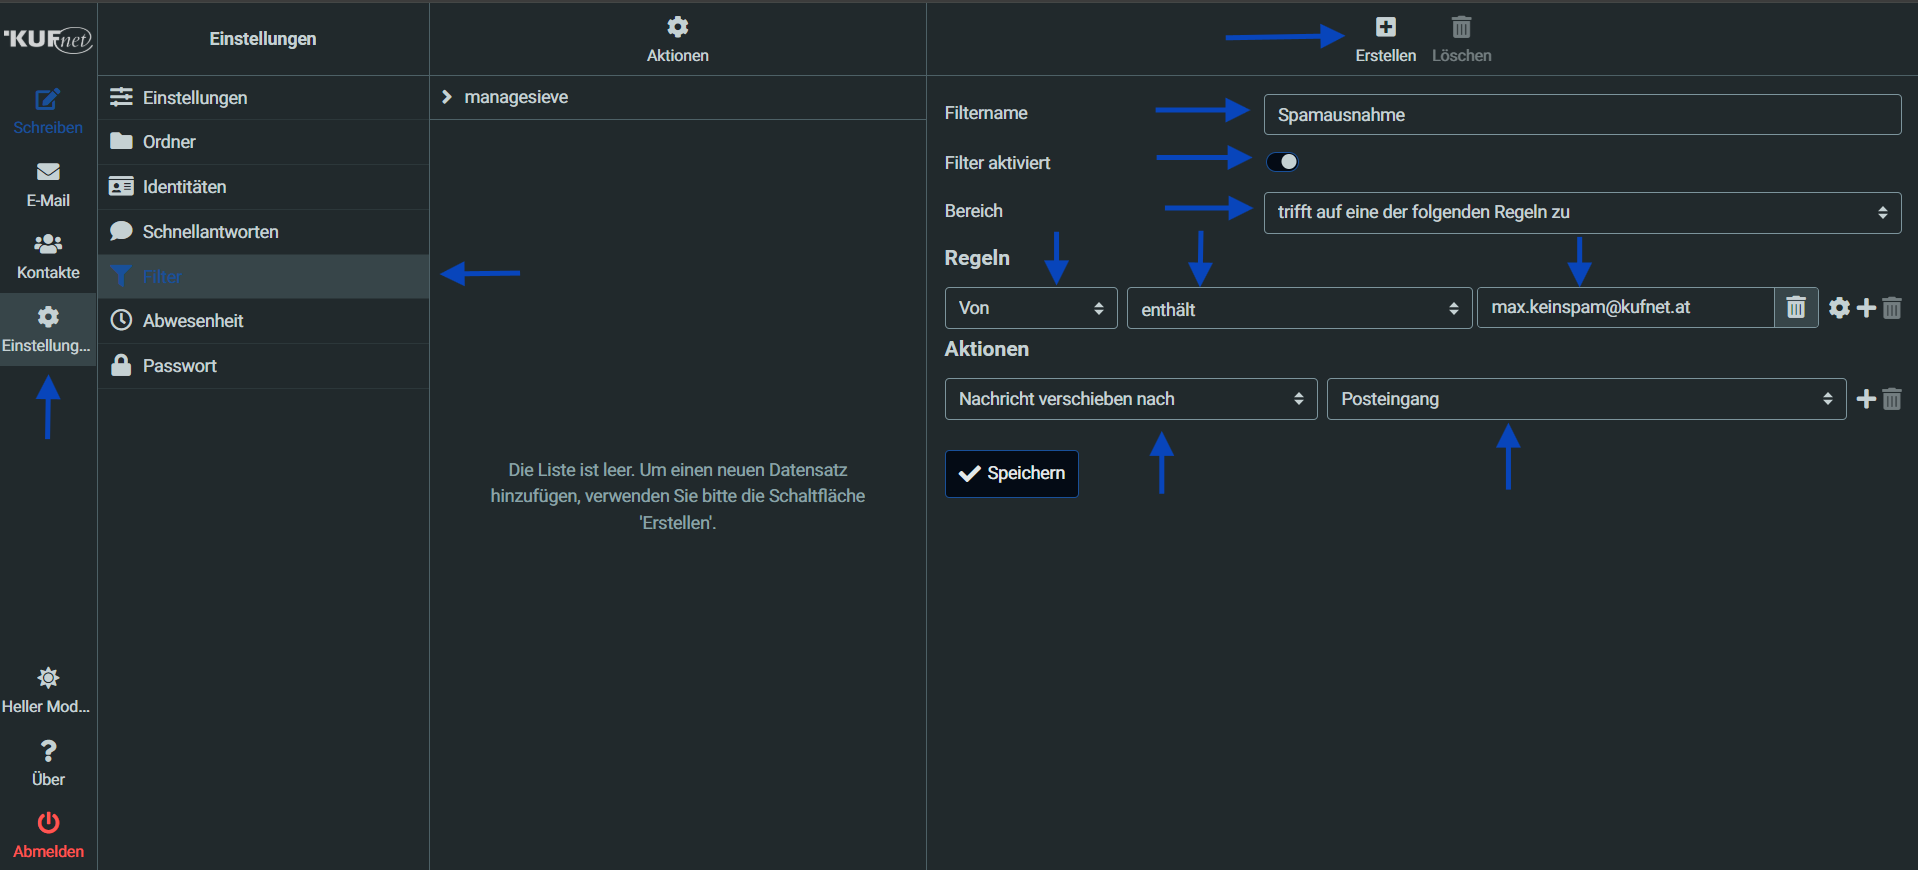1918x870 pixels.
Task: Delete the action row trash icon
Action: pyautogui.click(x=1892, y=400)
